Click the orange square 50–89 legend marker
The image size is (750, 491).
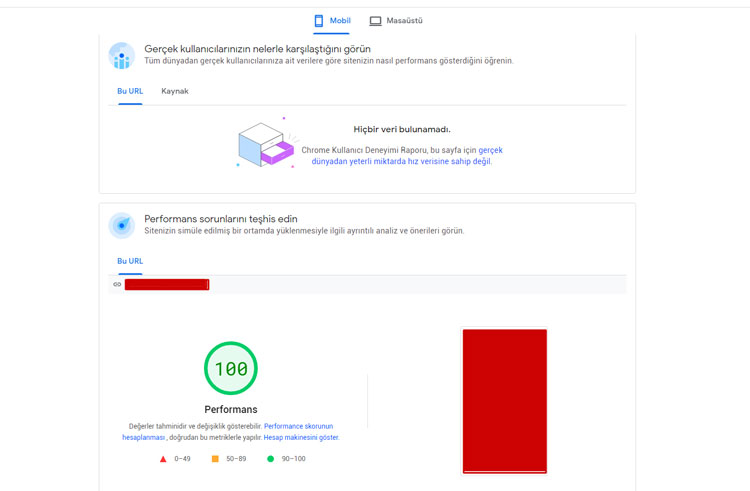[215, 459]
